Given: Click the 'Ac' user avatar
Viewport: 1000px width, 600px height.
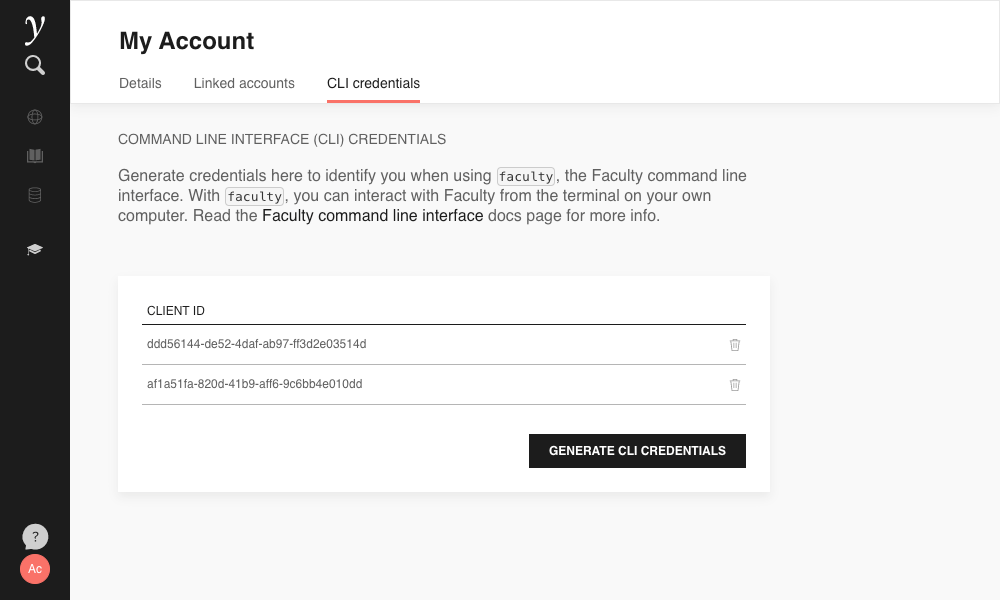Looking at the screenshot, I should [35, 569].
